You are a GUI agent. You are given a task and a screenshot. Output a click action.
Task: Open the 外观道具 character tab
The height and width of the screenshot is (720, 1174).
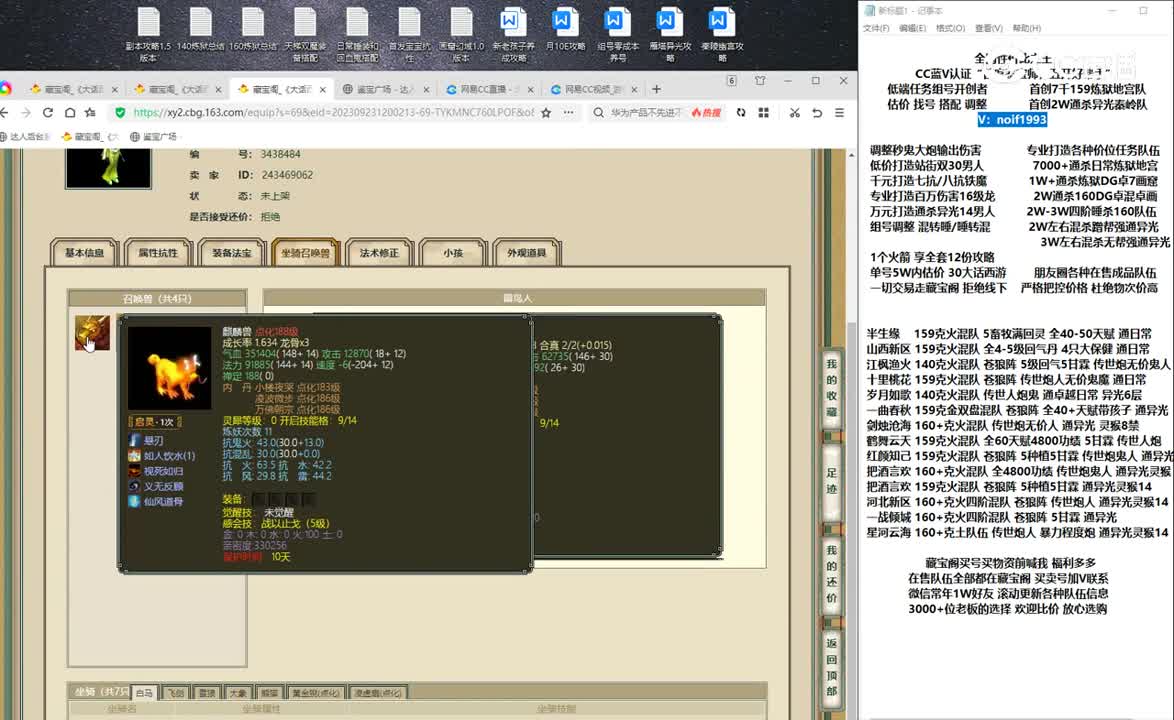[526, 253]
